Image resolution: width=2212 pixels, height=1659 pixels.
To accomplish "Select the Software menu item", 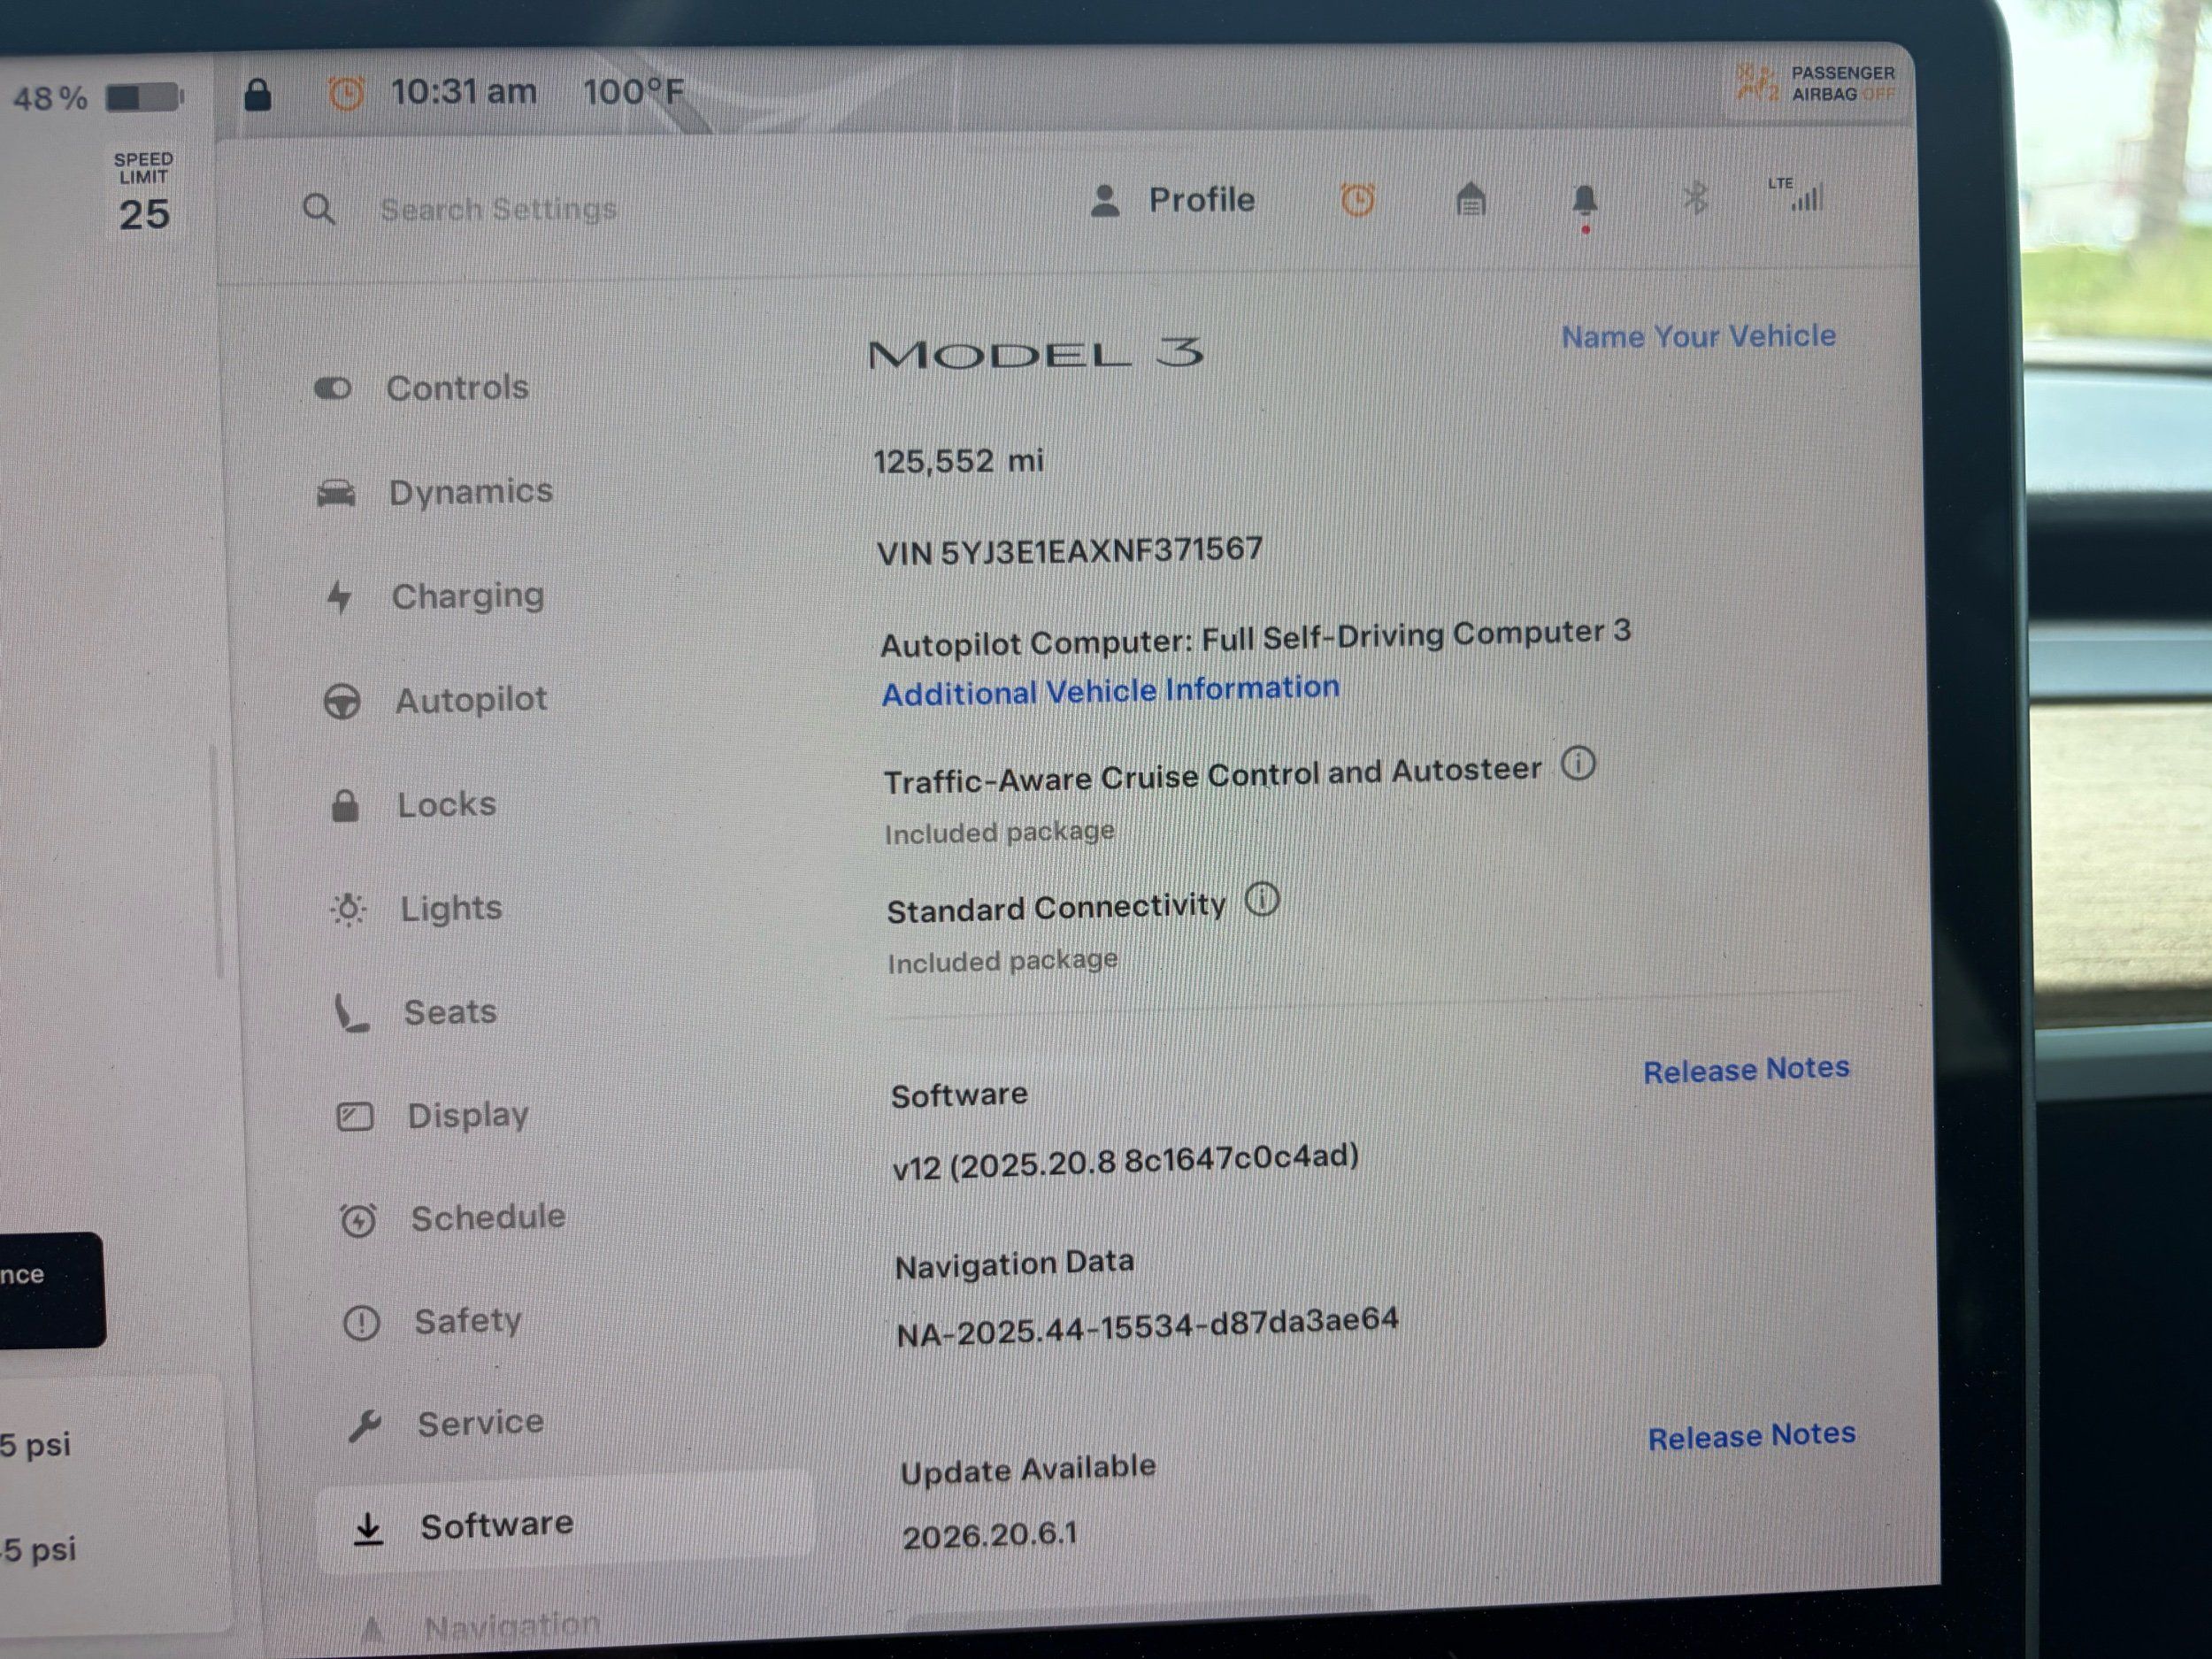I will (x=567, y=1524).
